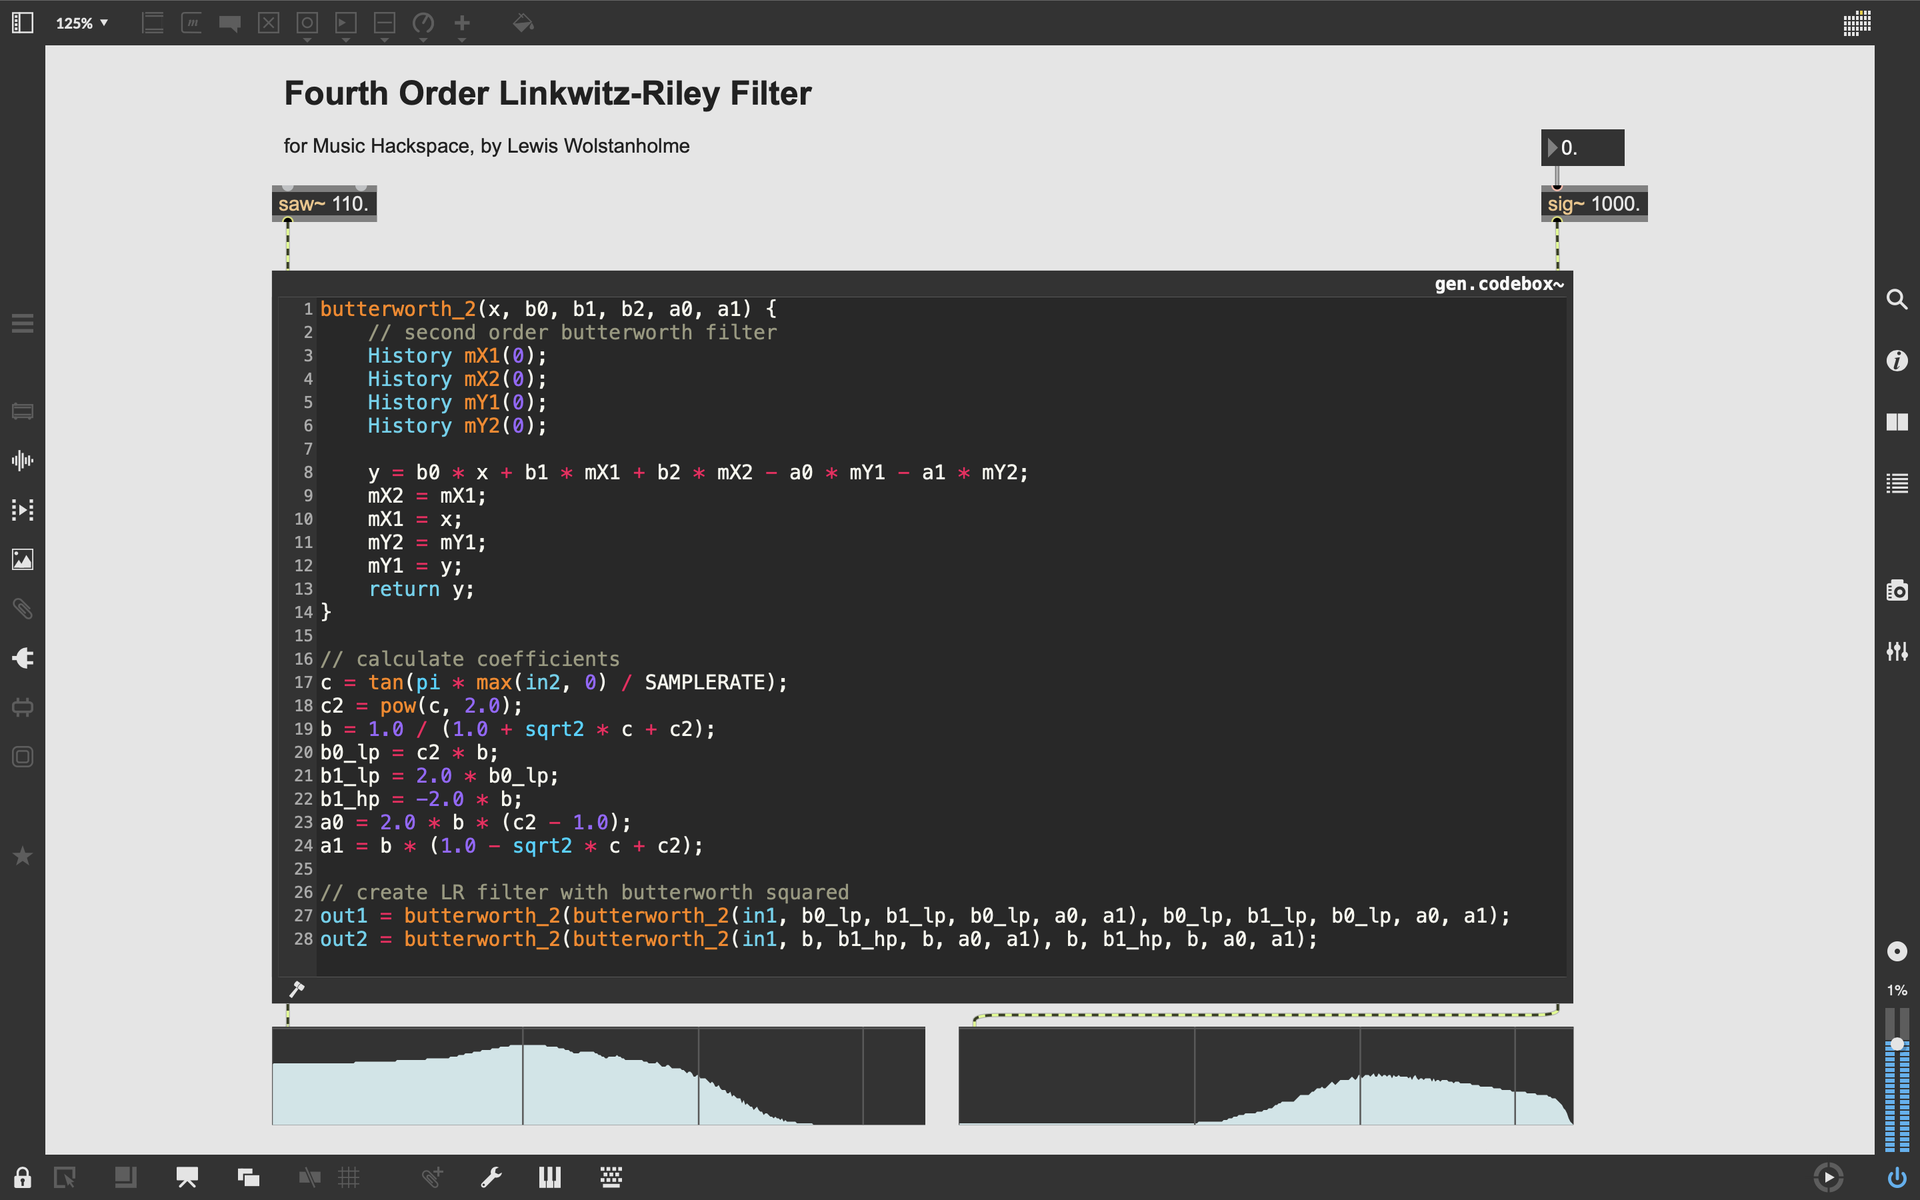The width and height of the screenshot is (1920, 1200).
Task: Click the compile hammer button in codebox
Action: point(297,989)
